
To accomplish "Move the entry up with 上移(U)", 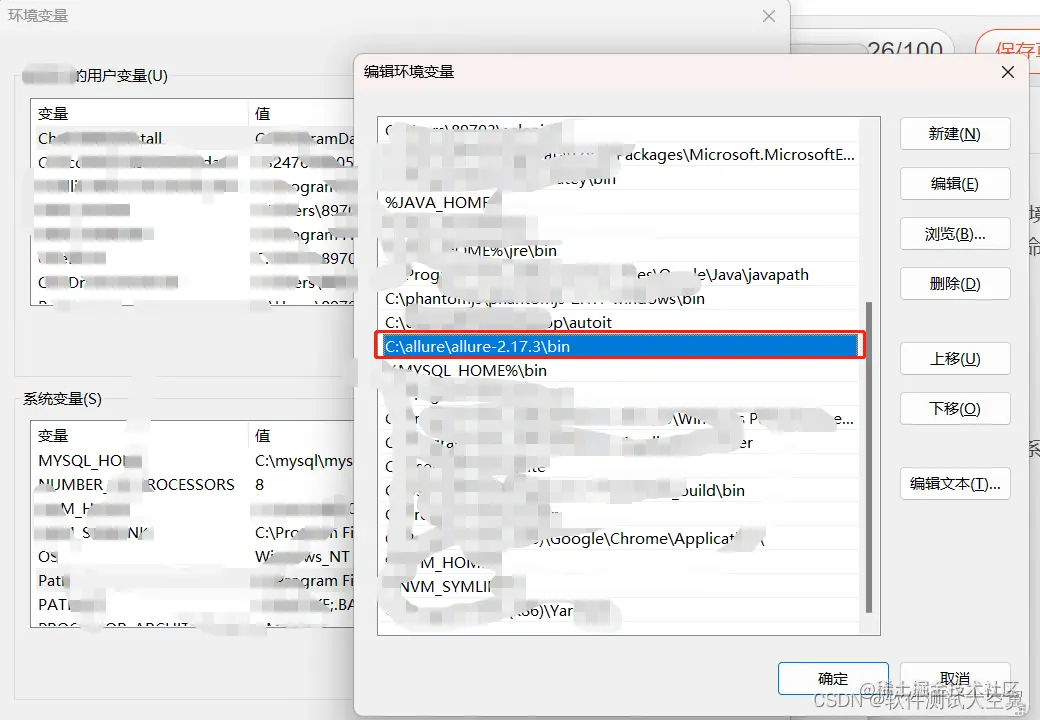I will 954,359.
